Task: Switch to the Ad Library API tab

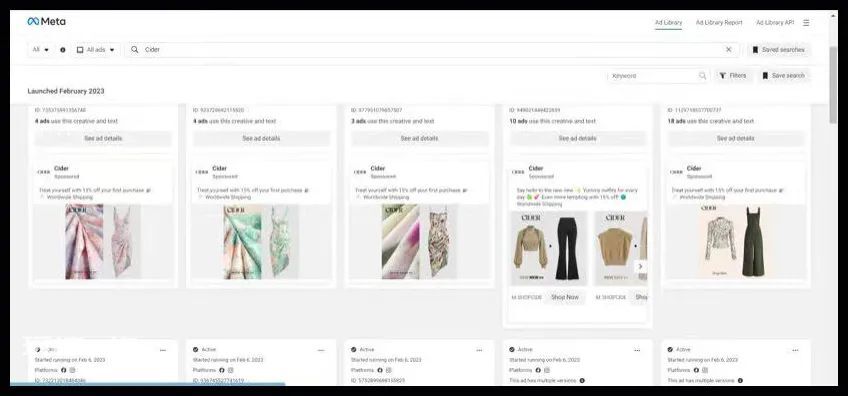Action: coord(775,23)
